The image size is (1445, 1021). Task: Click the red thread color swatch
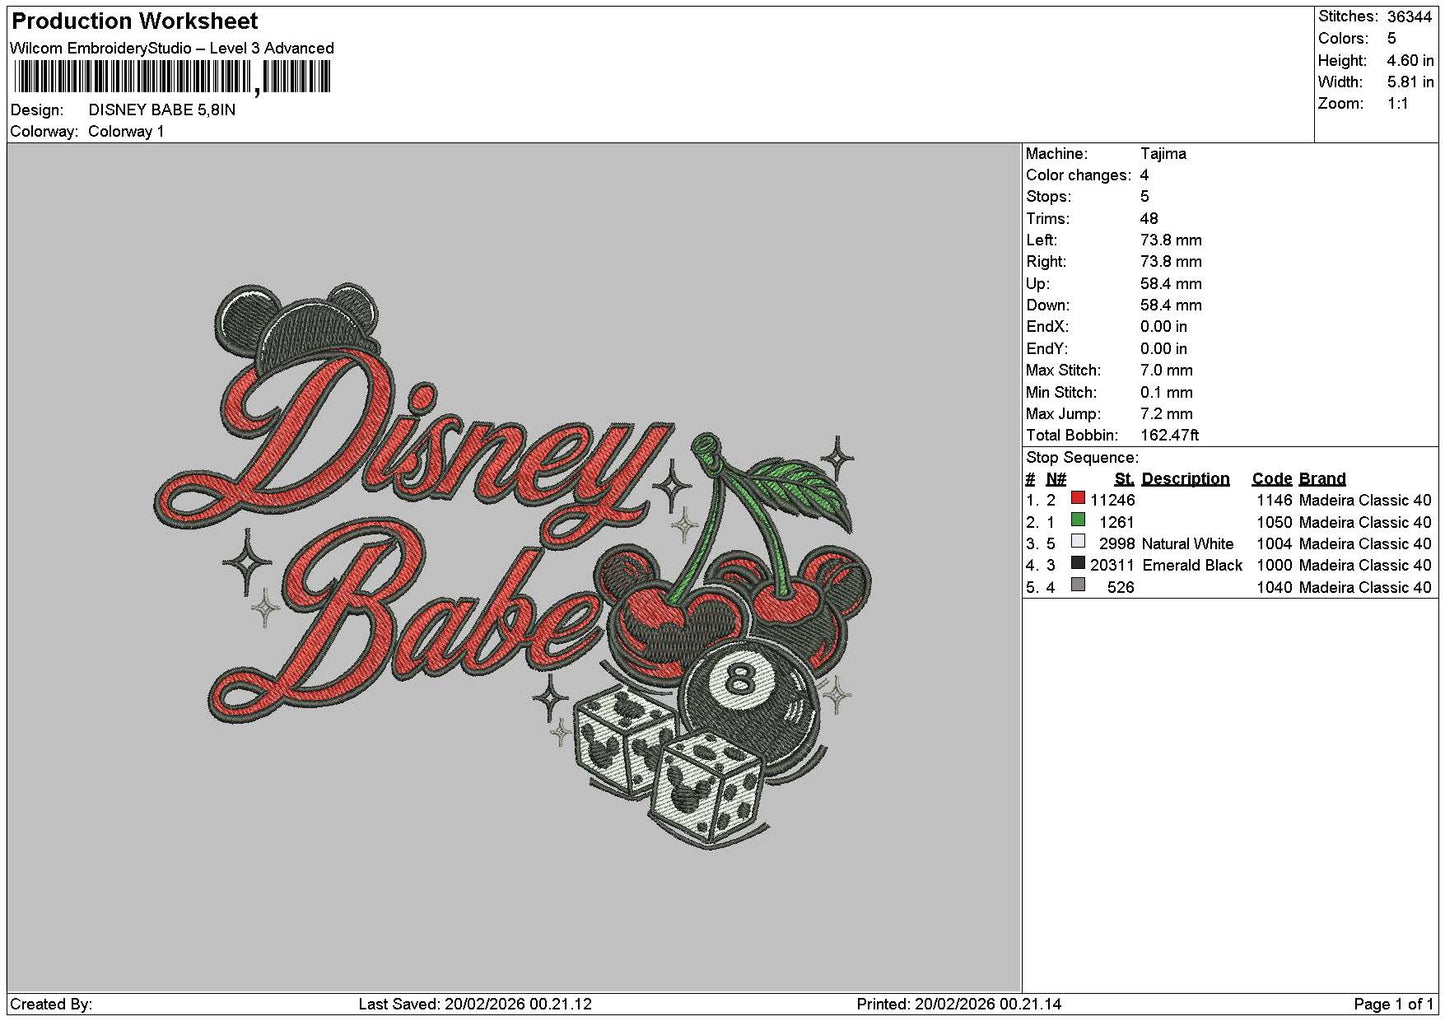pos(1078,498)
